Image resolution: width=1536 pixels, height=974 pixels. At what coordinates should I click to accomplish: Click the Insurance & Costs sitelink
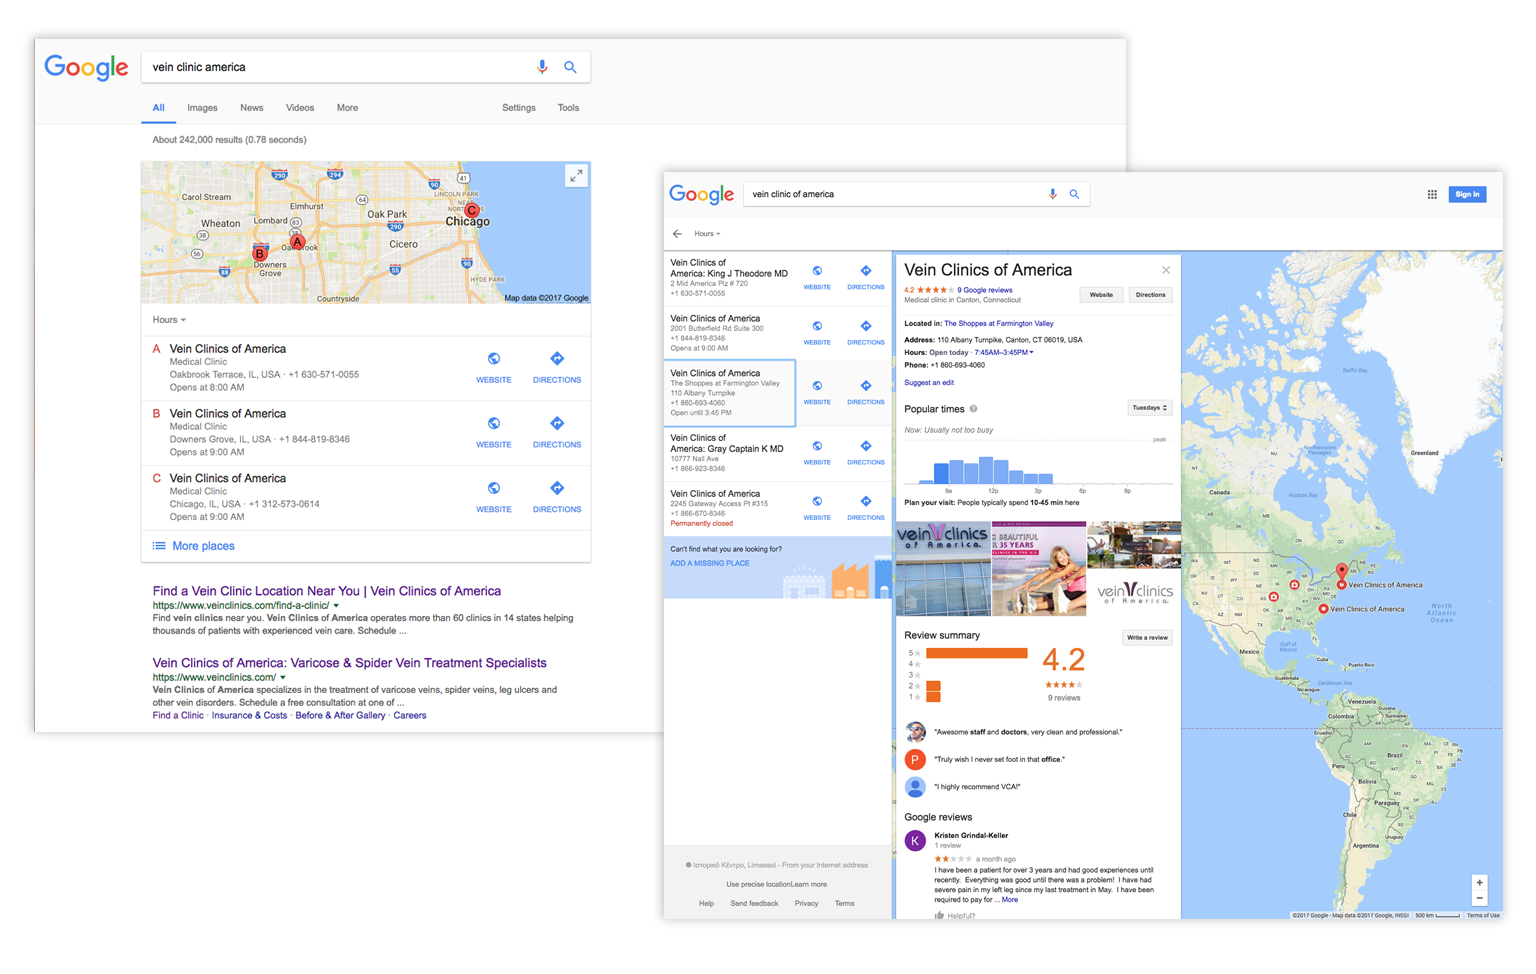(x=249, y=716)
